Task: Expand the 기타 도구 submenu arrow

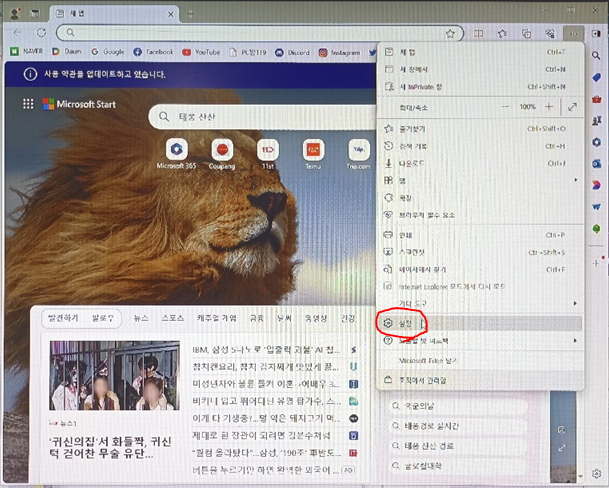Action: (574, 303)
